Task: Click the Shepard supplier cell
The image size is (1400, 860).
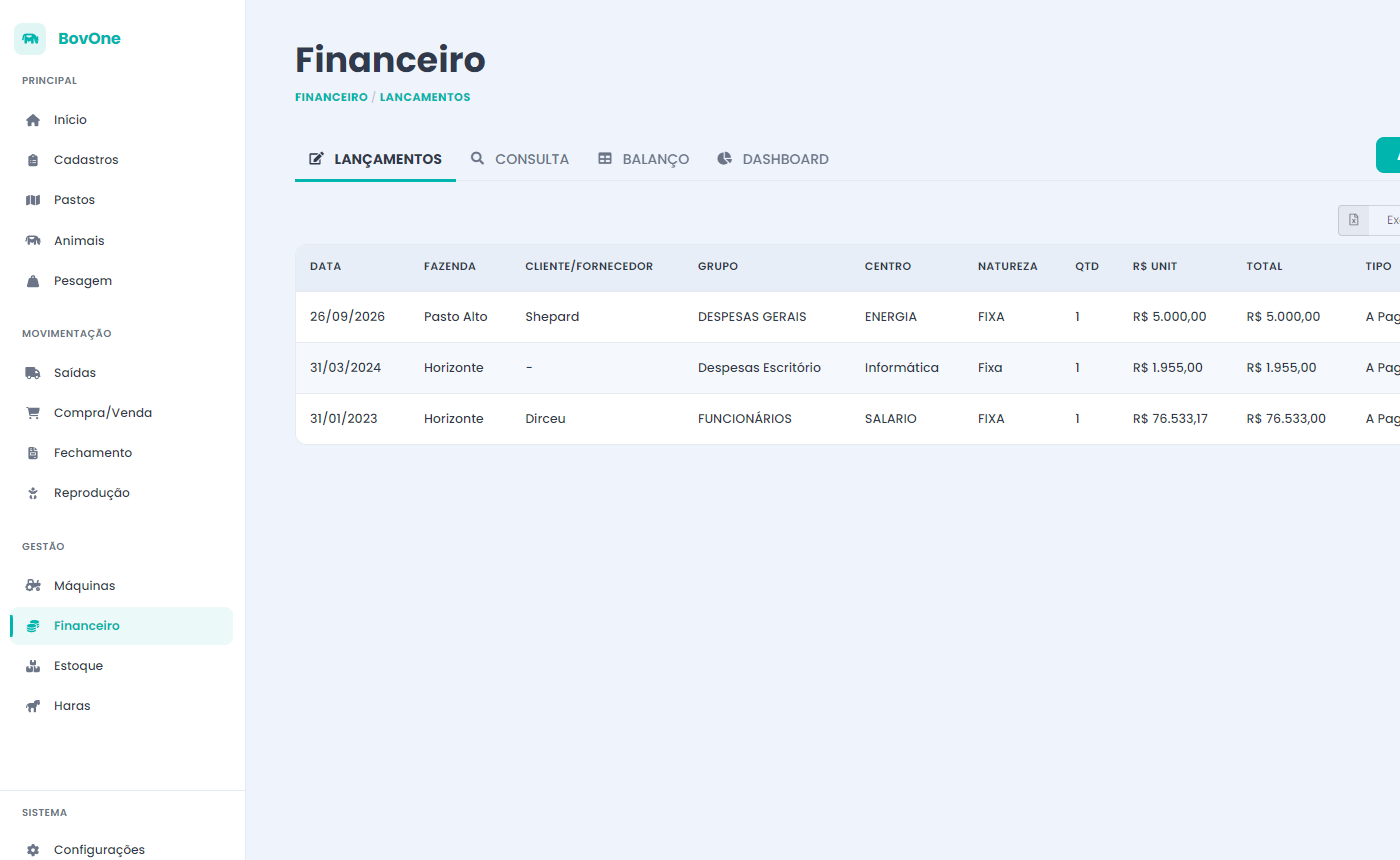Action: tap(552, 317)
